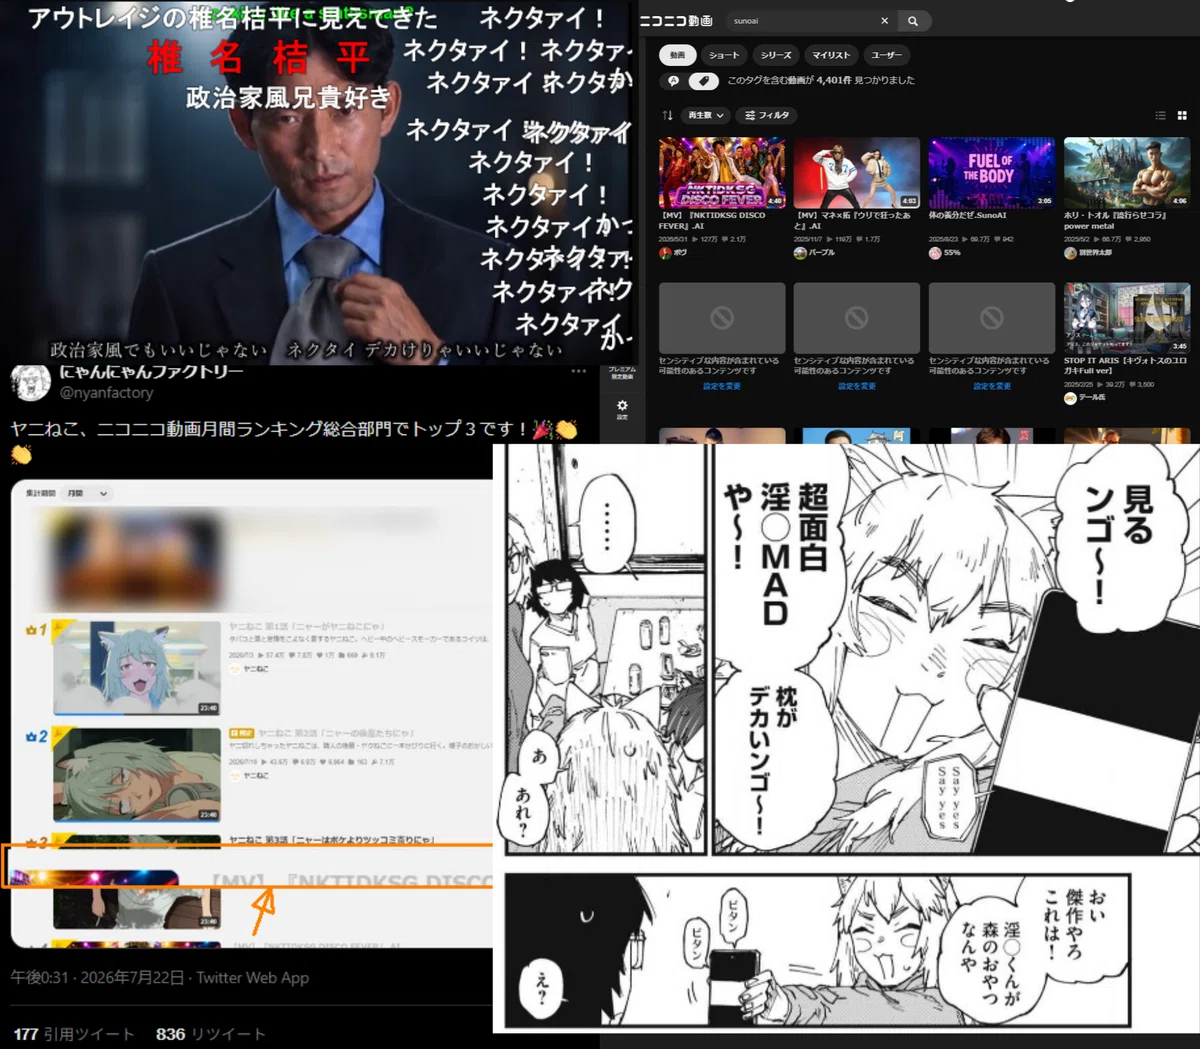Viewport: 1200px width, 1049px height.
Task: Select the 動画 tab
Action: pyautogui.click(x=677, y=55)
